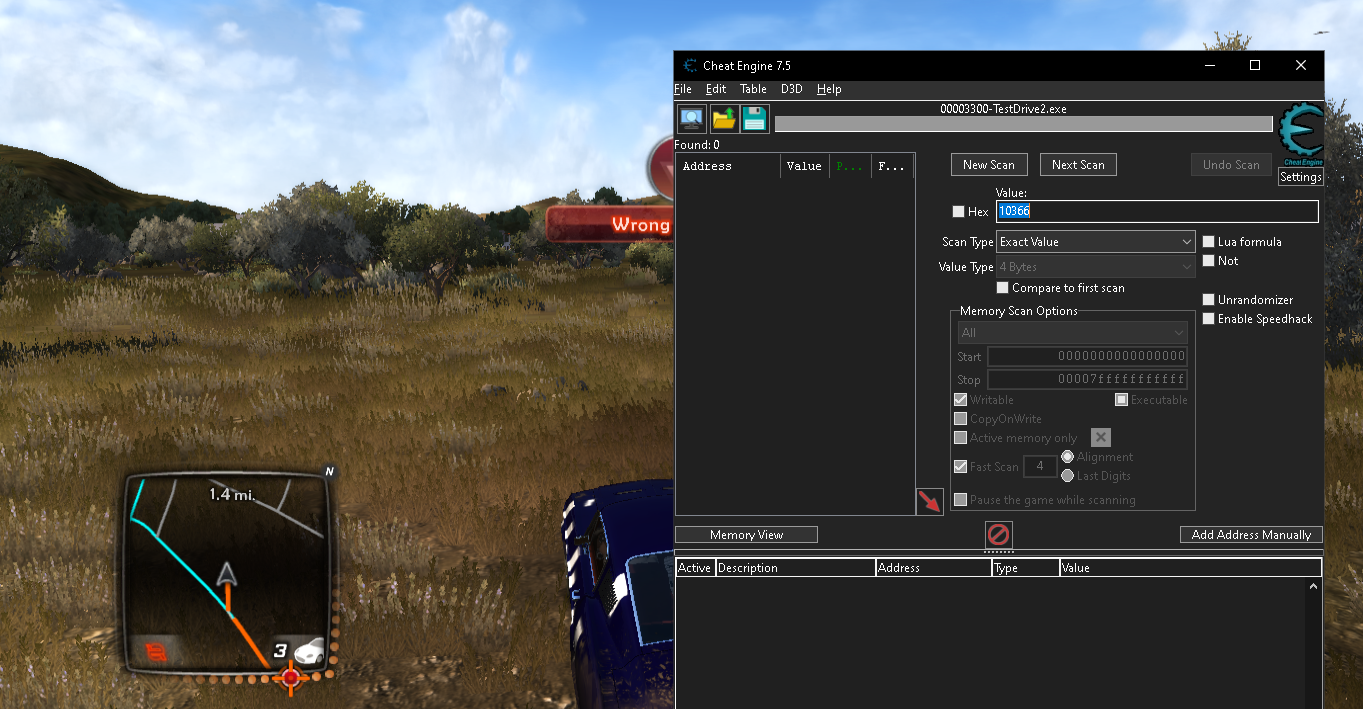This screenshot has height=709, width=1363.
Task: Click the scan progress bar
Action: (x=1023, y=124)
